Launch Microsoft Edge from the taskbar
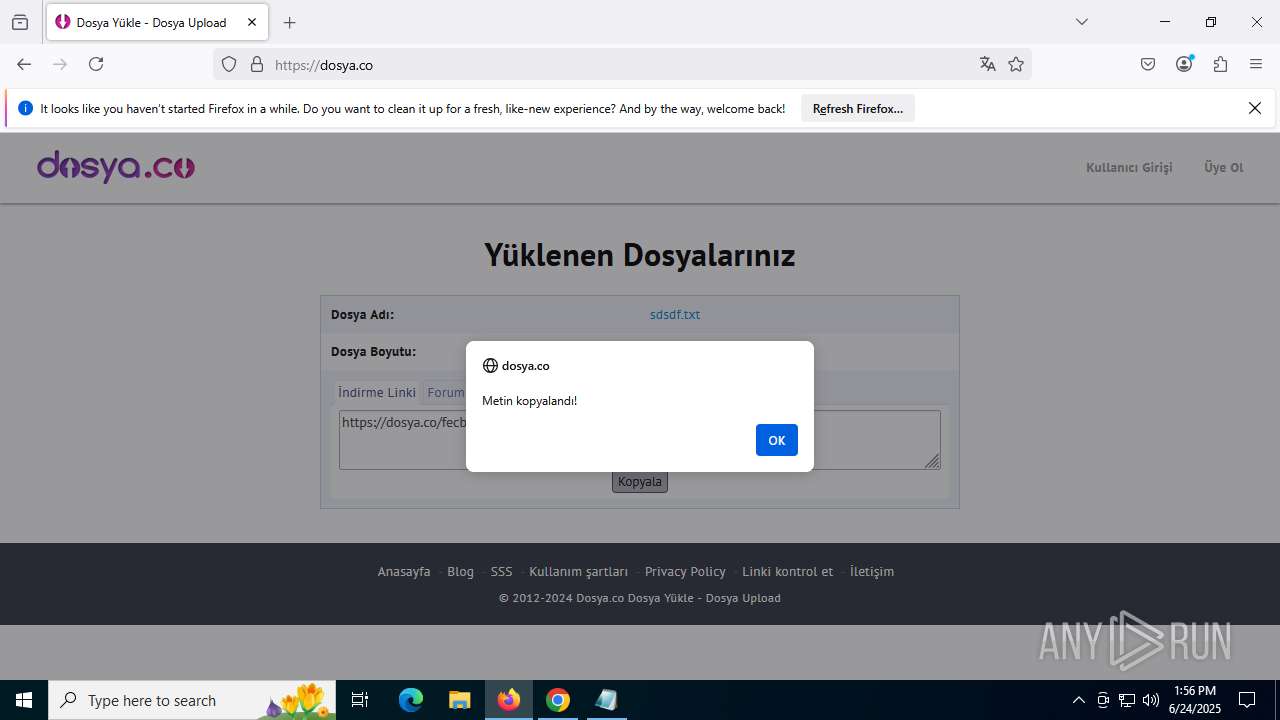 coord(411,700)
